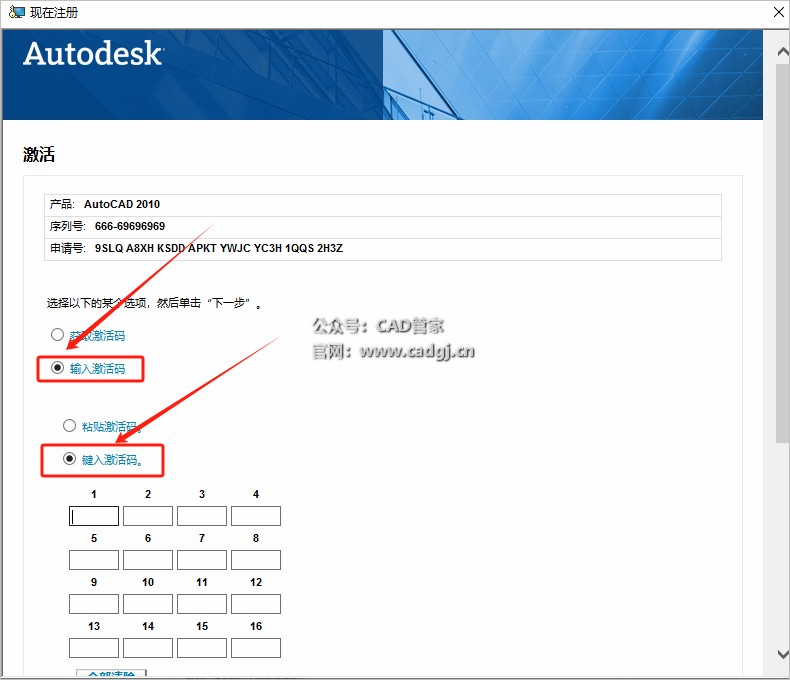The height and width of the screenshot is (680, 790).
Task: Click the 现在注册 title bar icon
Action: 16,12
